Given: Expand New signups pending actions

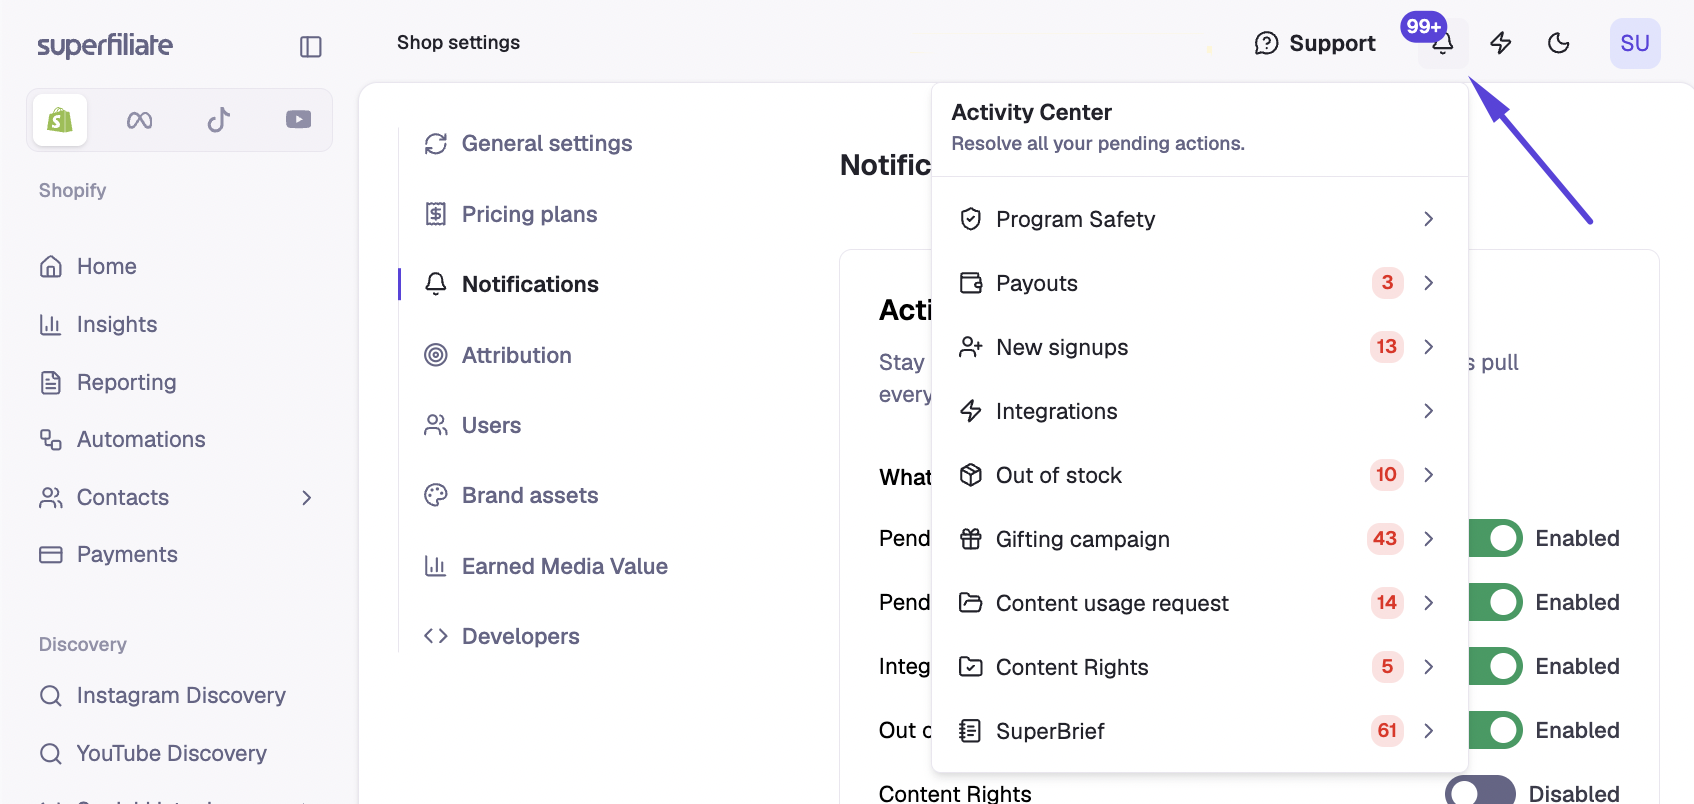Looking at the screenshot, I should pyautogui.click(x=1199, y=347).
